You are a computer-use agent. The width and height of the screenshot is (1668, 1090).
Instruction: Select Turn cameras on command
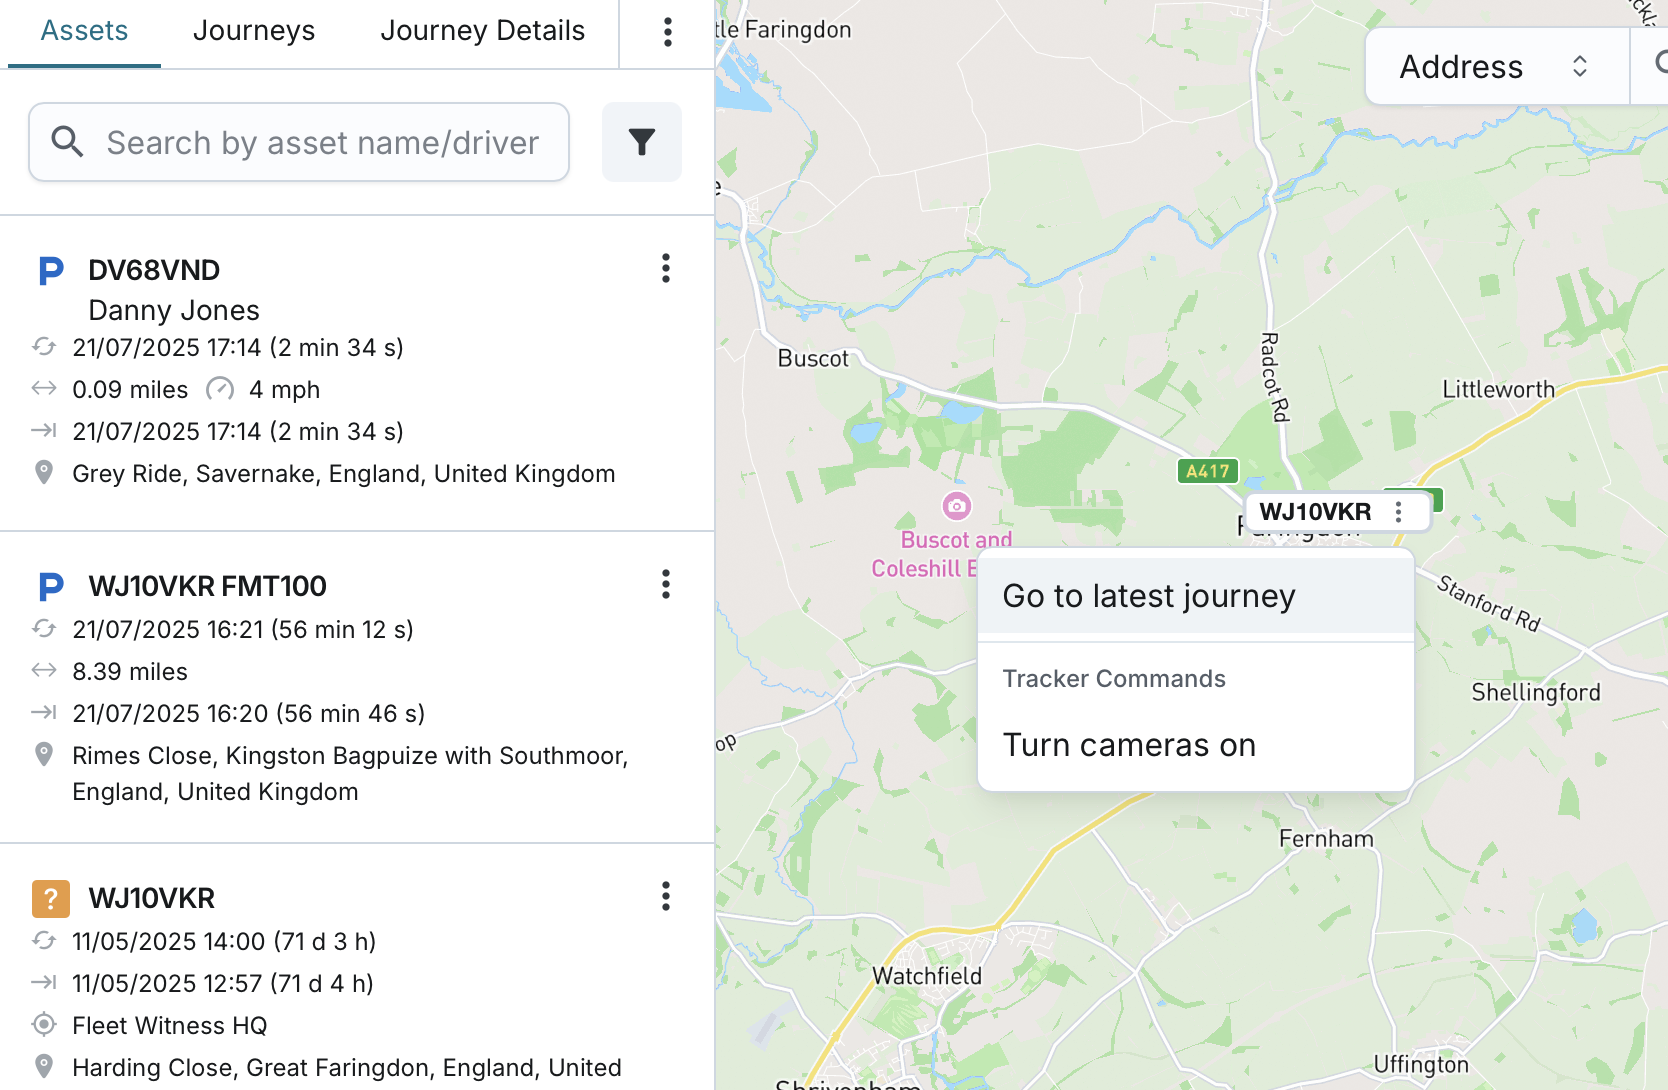1129,745
